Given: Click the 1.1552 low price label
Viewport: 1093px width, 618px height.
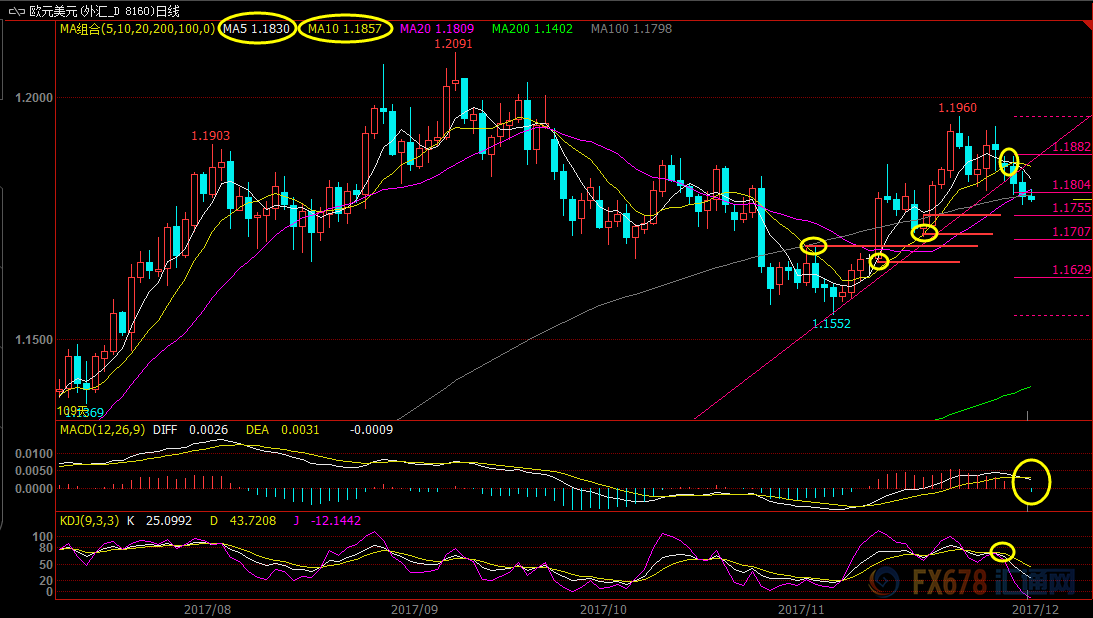Looking at the screenshot, I should click(832, 324).
